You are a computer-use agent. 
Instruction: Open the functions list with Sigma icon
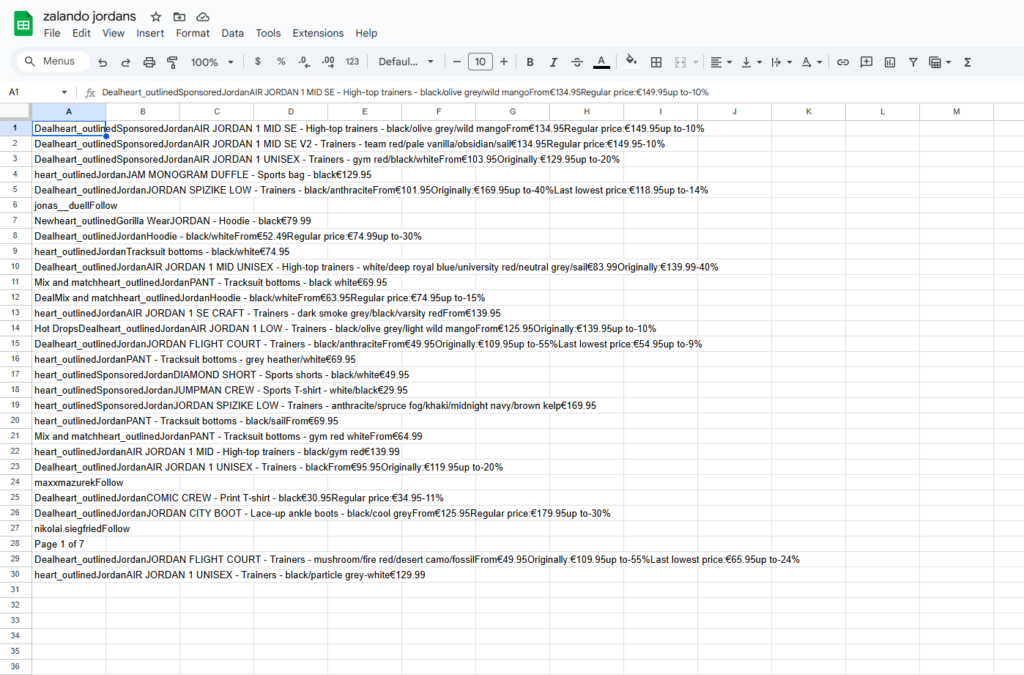[966, 61]
